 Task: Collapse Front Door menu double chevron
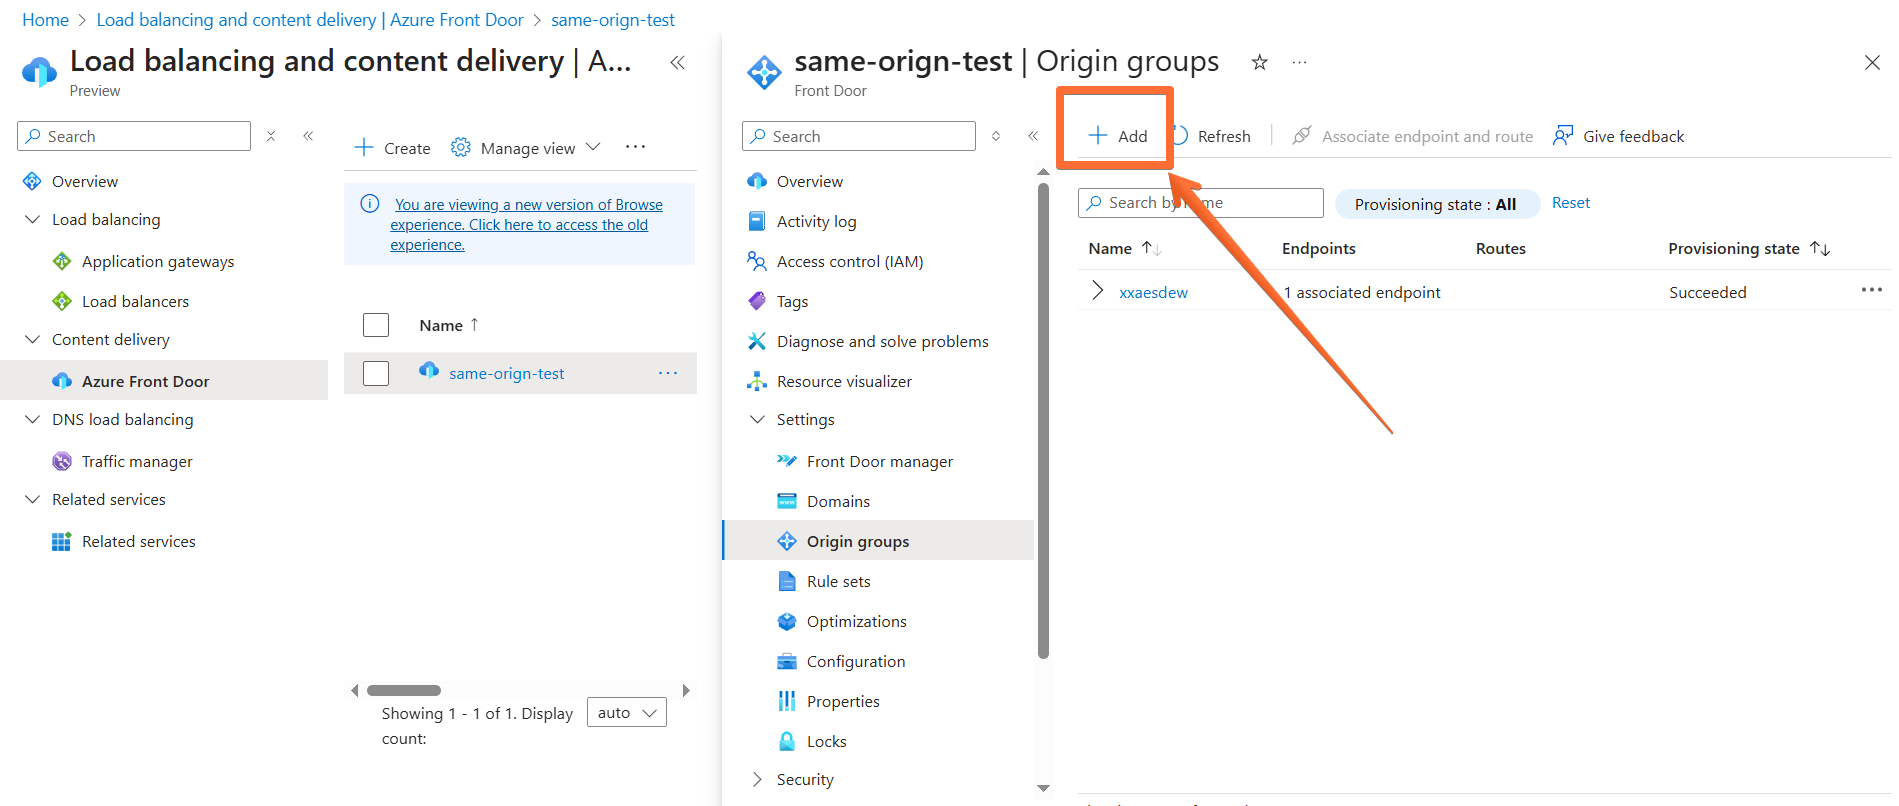[x=1033, y=136]
